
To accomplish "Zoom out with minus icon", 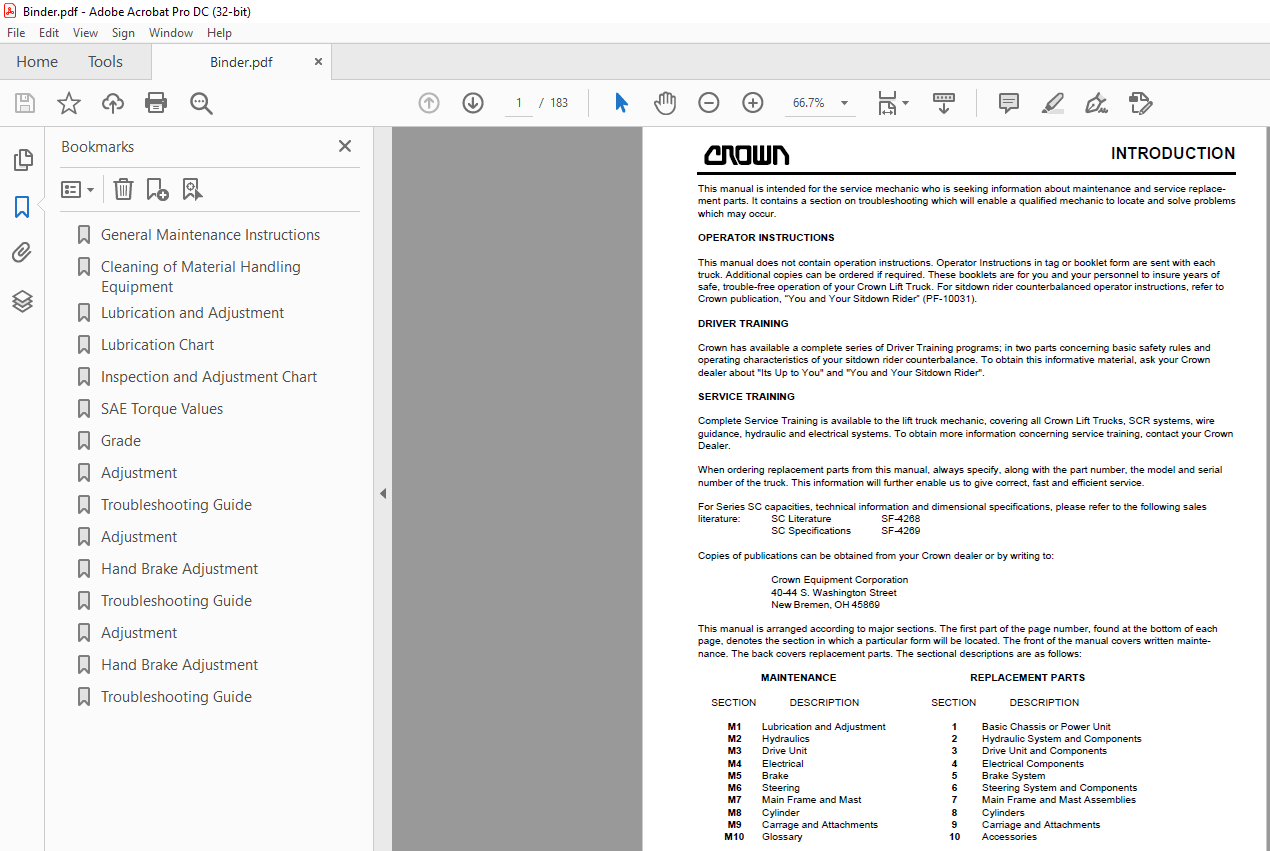I will (x=709, y=103).
